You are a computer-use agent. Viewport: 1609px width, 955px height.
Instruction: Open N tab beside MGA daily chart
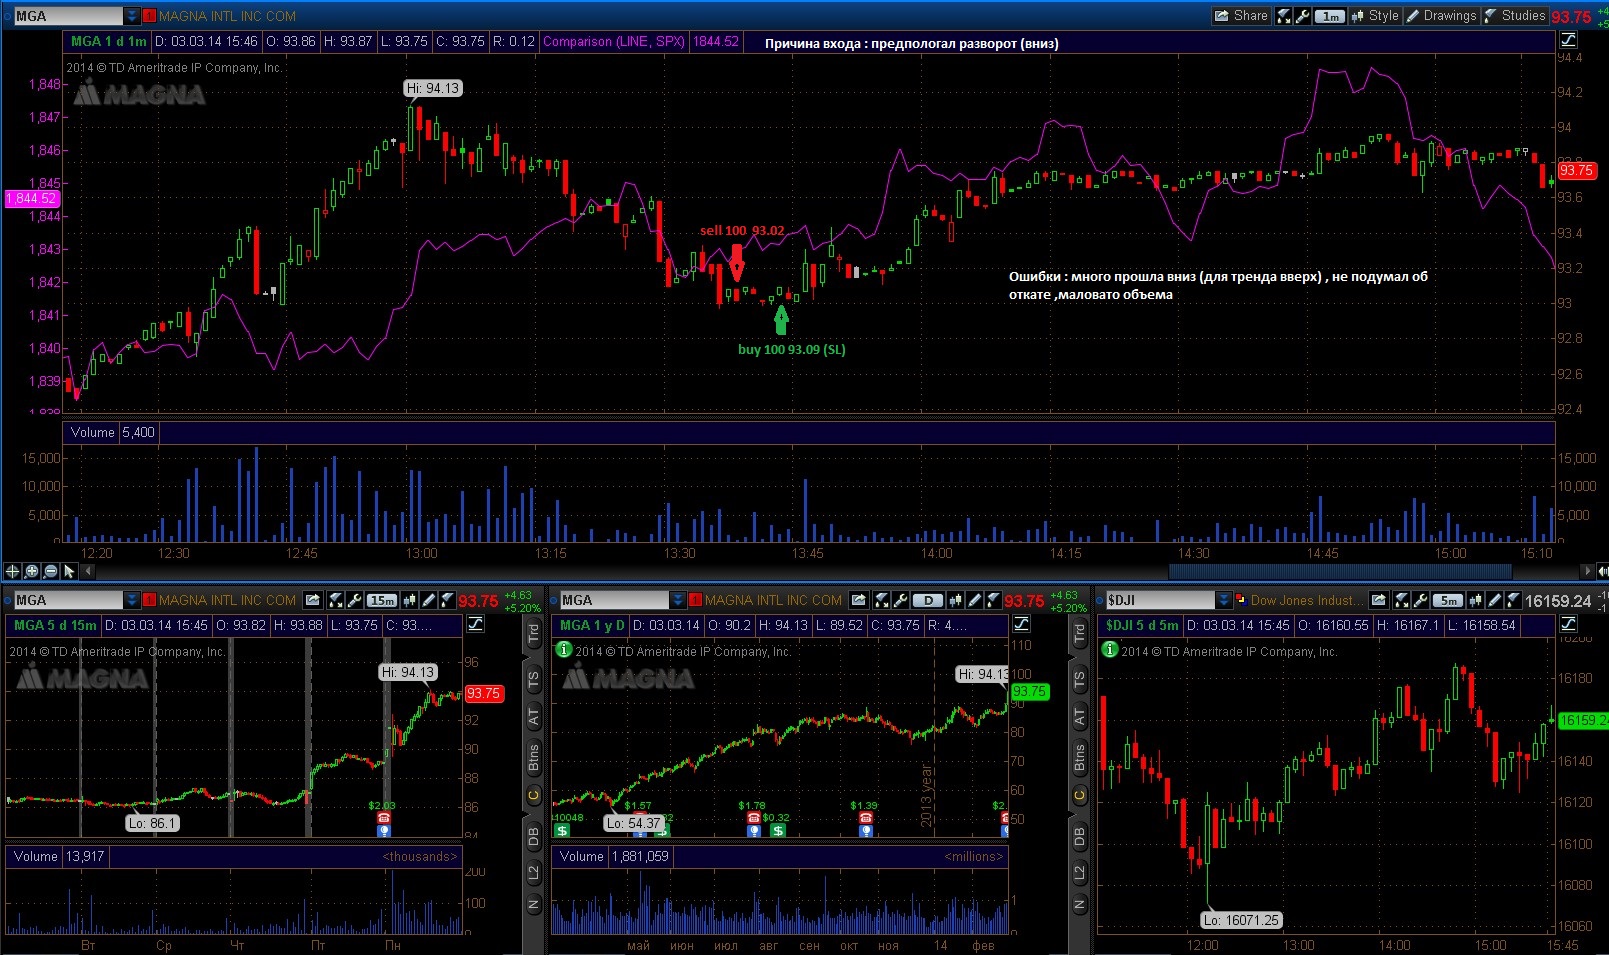coord(1079,905)
